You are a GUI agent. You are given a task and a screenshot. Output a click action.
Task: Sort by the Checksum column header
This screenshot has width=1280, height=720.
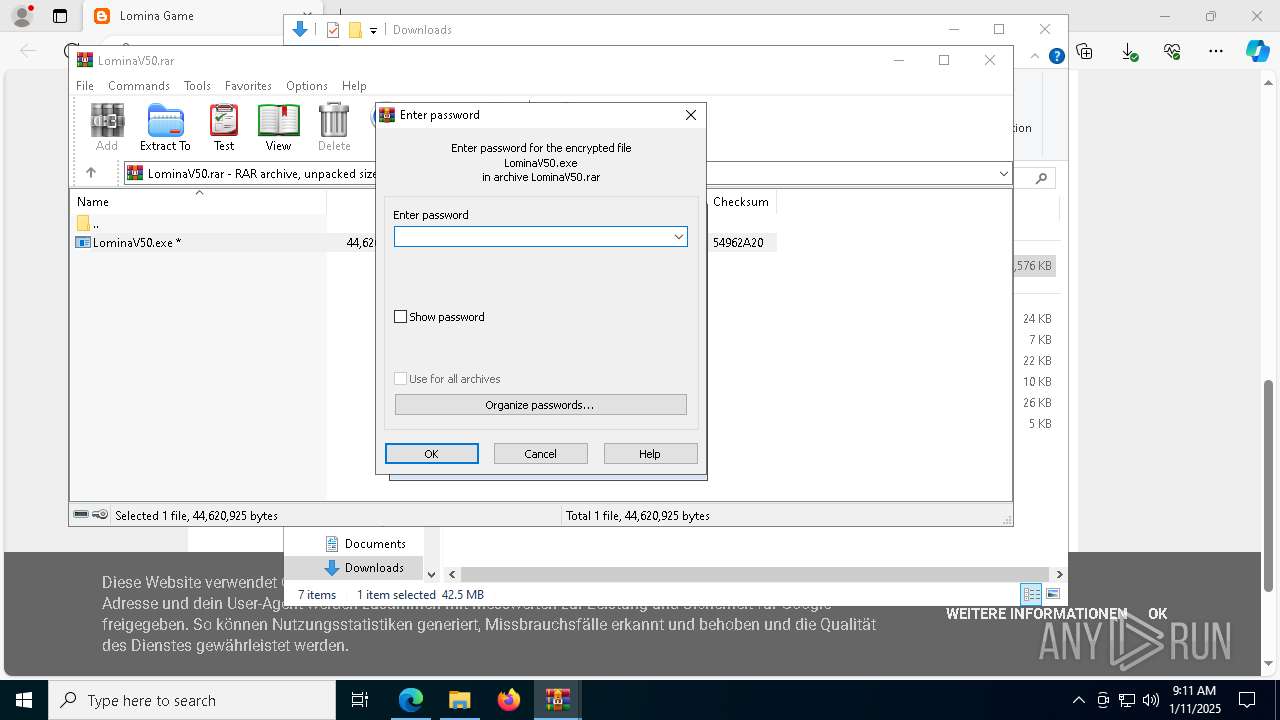(741, 202)
